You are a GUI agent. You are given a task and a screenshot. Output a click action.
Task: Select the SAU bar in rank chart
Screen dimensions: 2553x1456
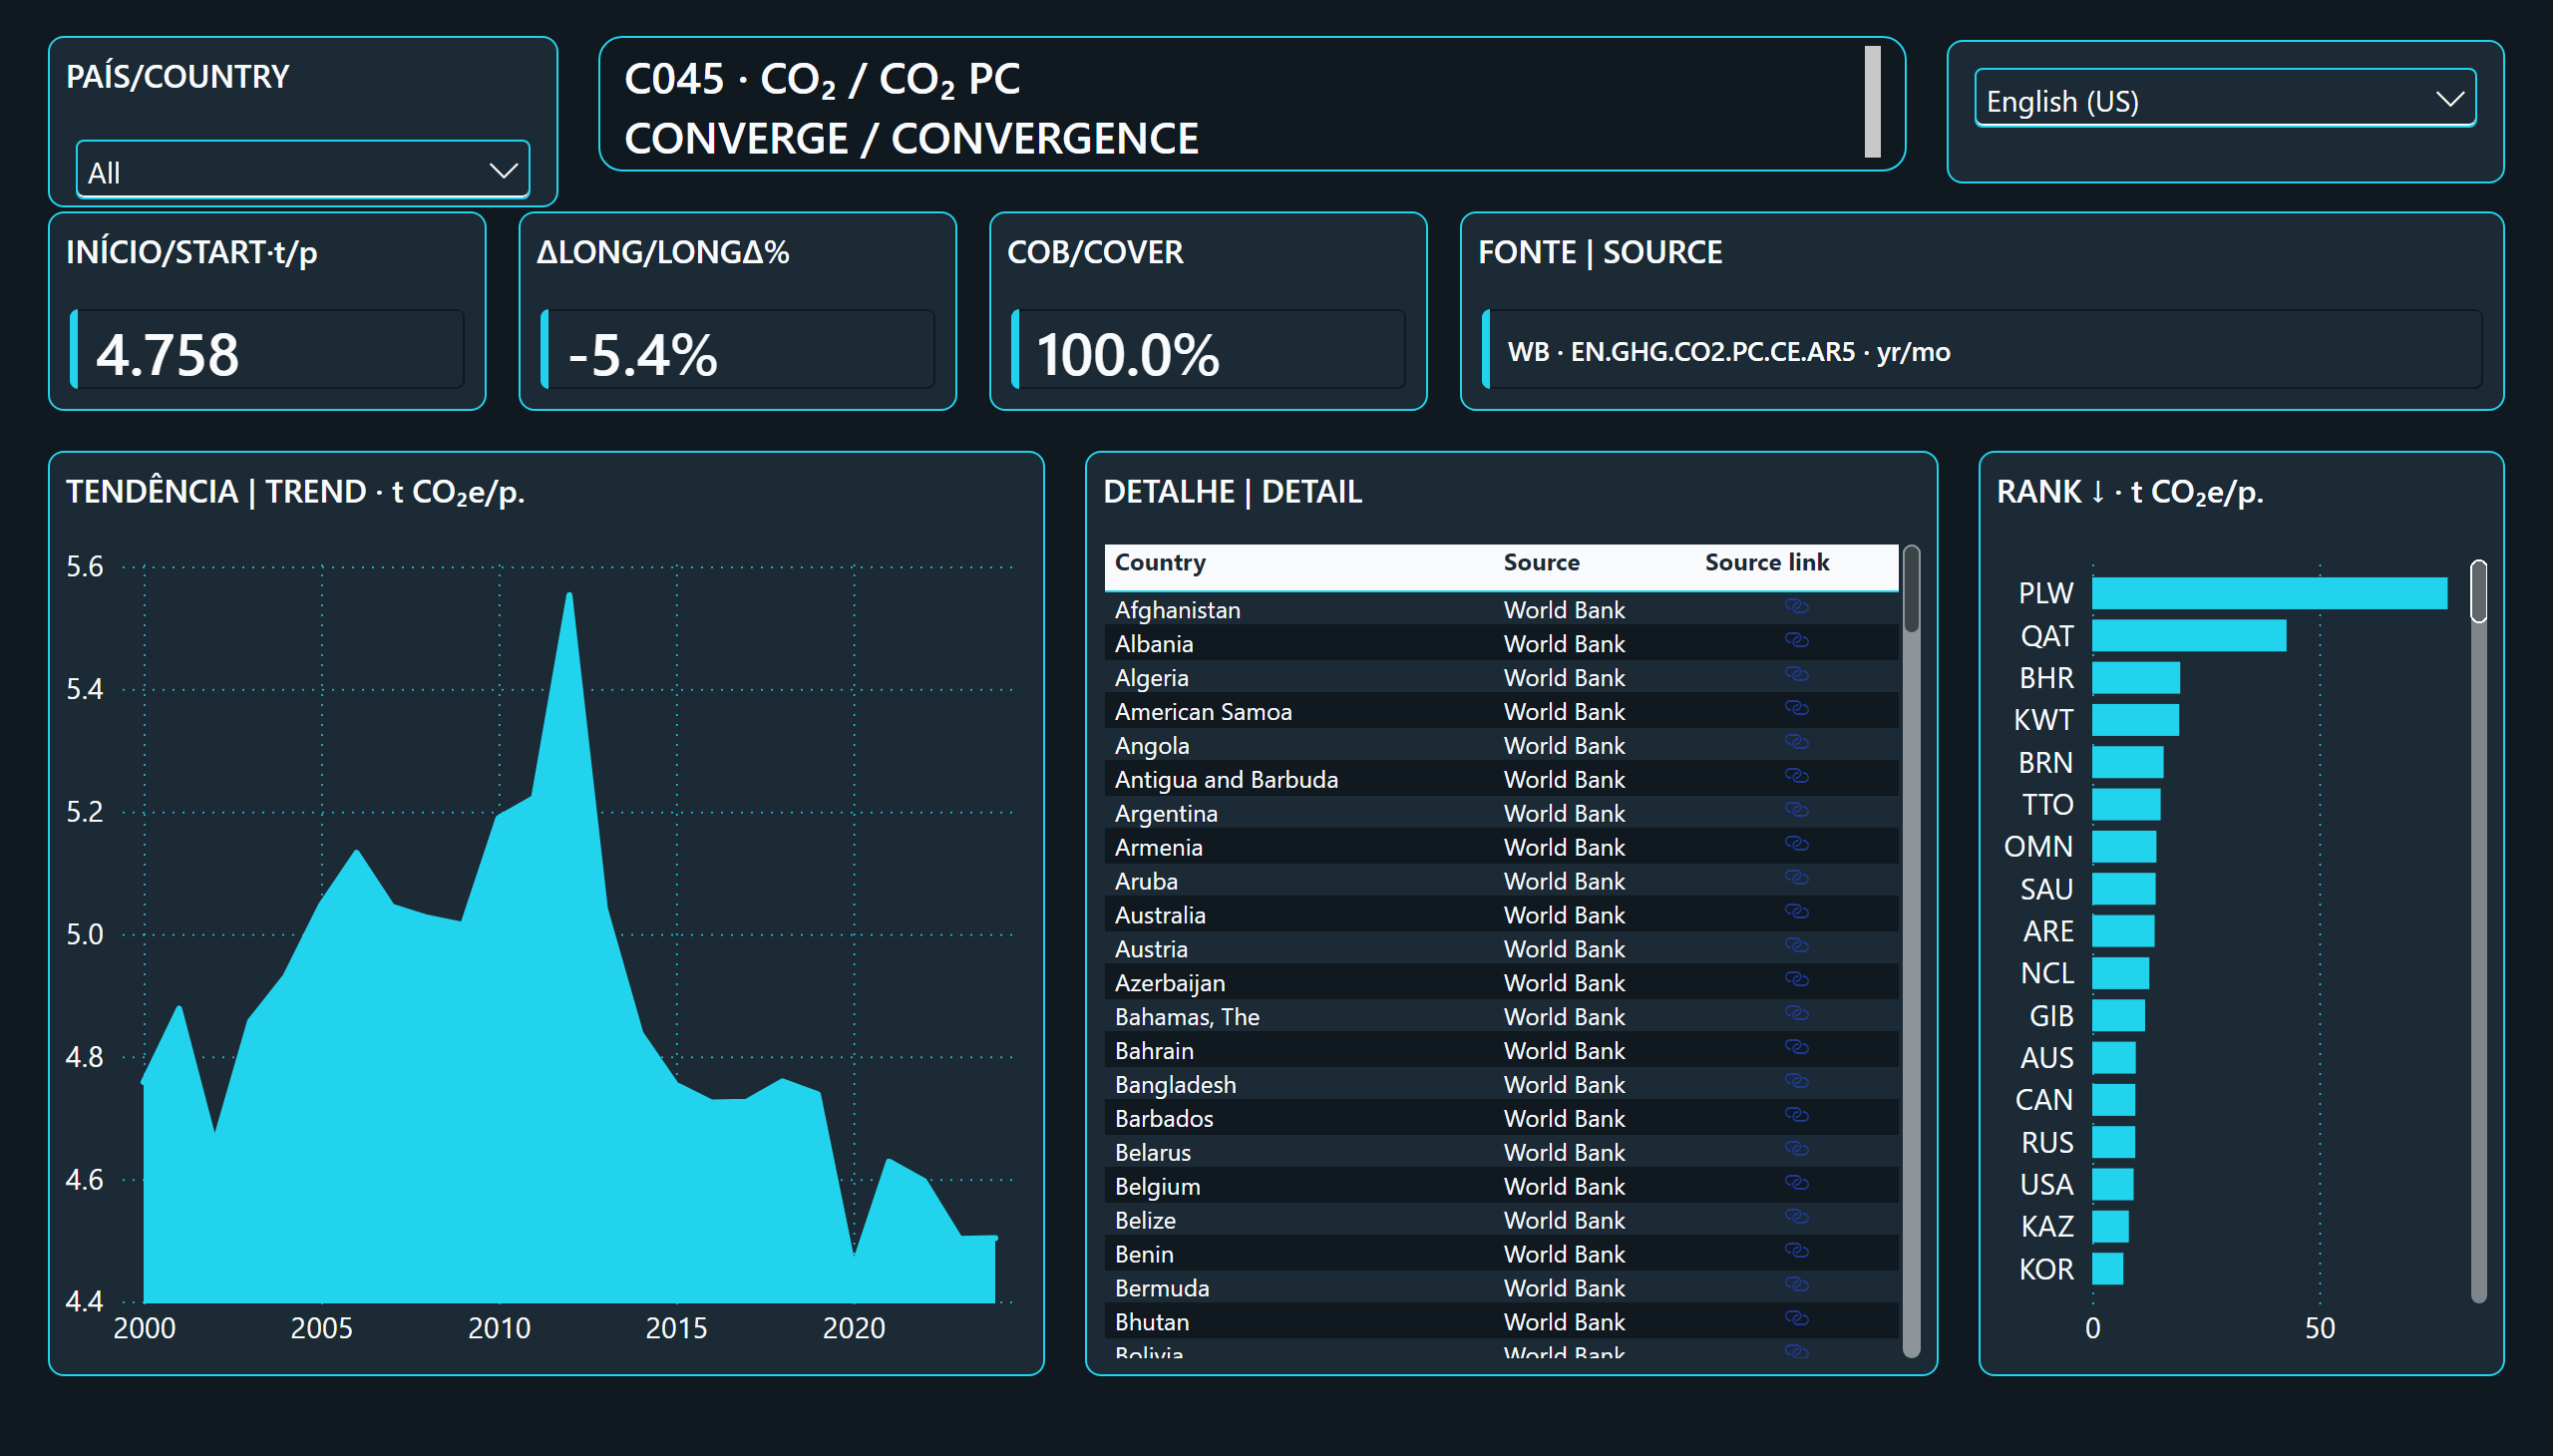(2123, 889)
